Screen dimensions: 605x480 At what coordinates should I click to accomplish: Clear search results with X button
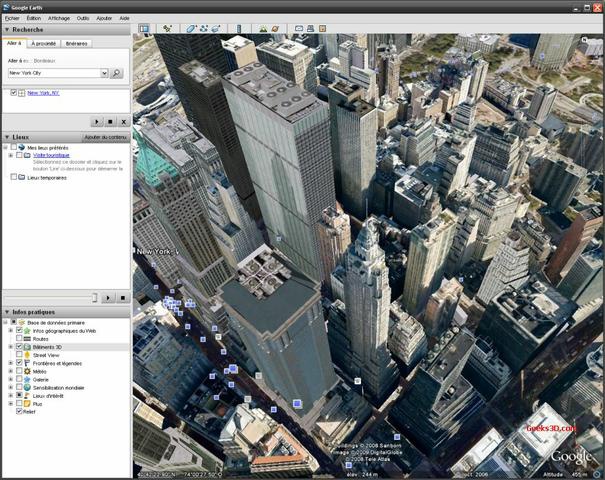click(123, 121)
